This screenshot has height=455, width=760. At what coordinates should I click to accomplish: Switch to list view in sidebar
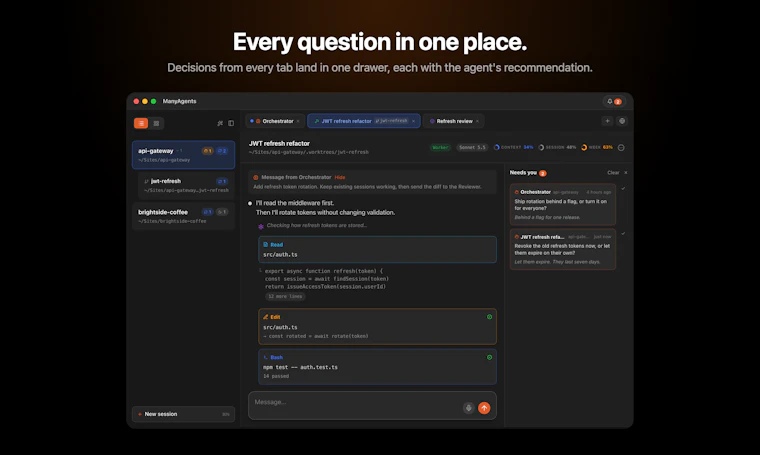click(x=141, y=123)
